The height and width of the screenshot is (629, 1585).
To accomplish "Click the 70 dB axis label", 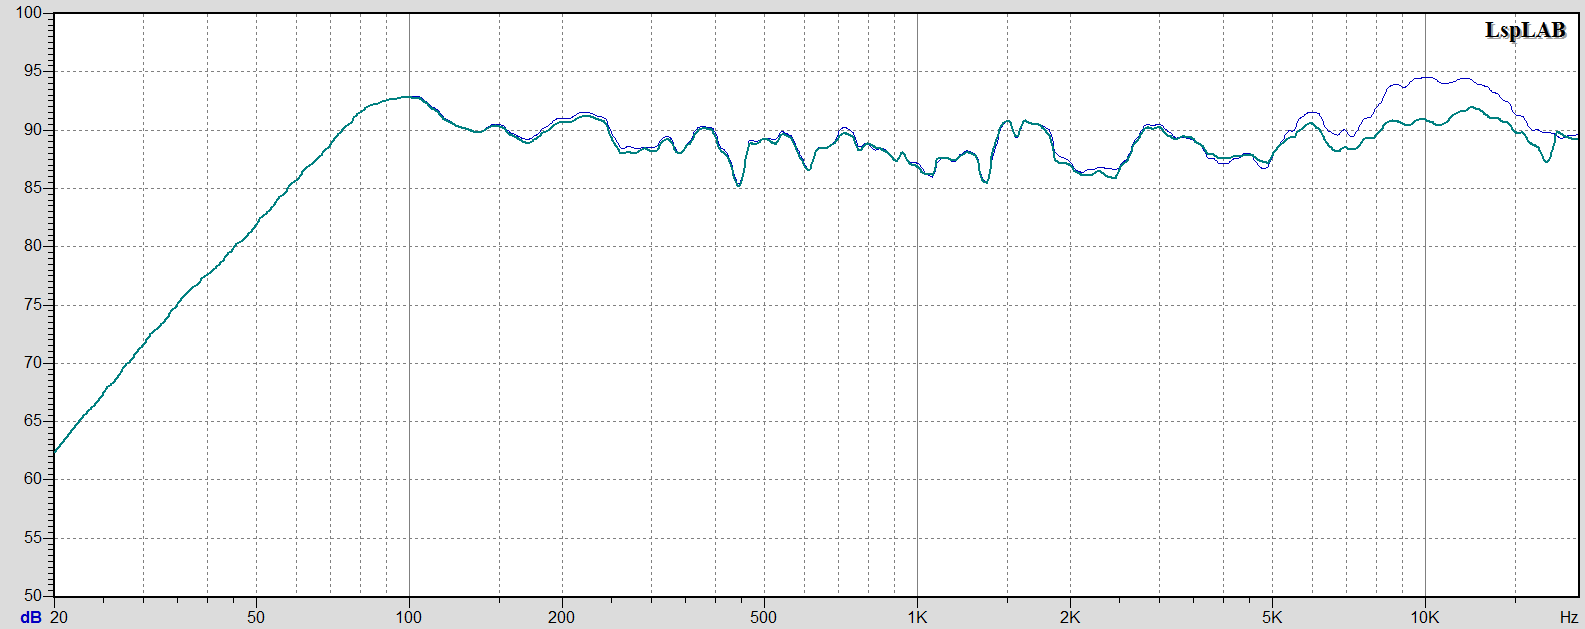I will coord(33,363).
